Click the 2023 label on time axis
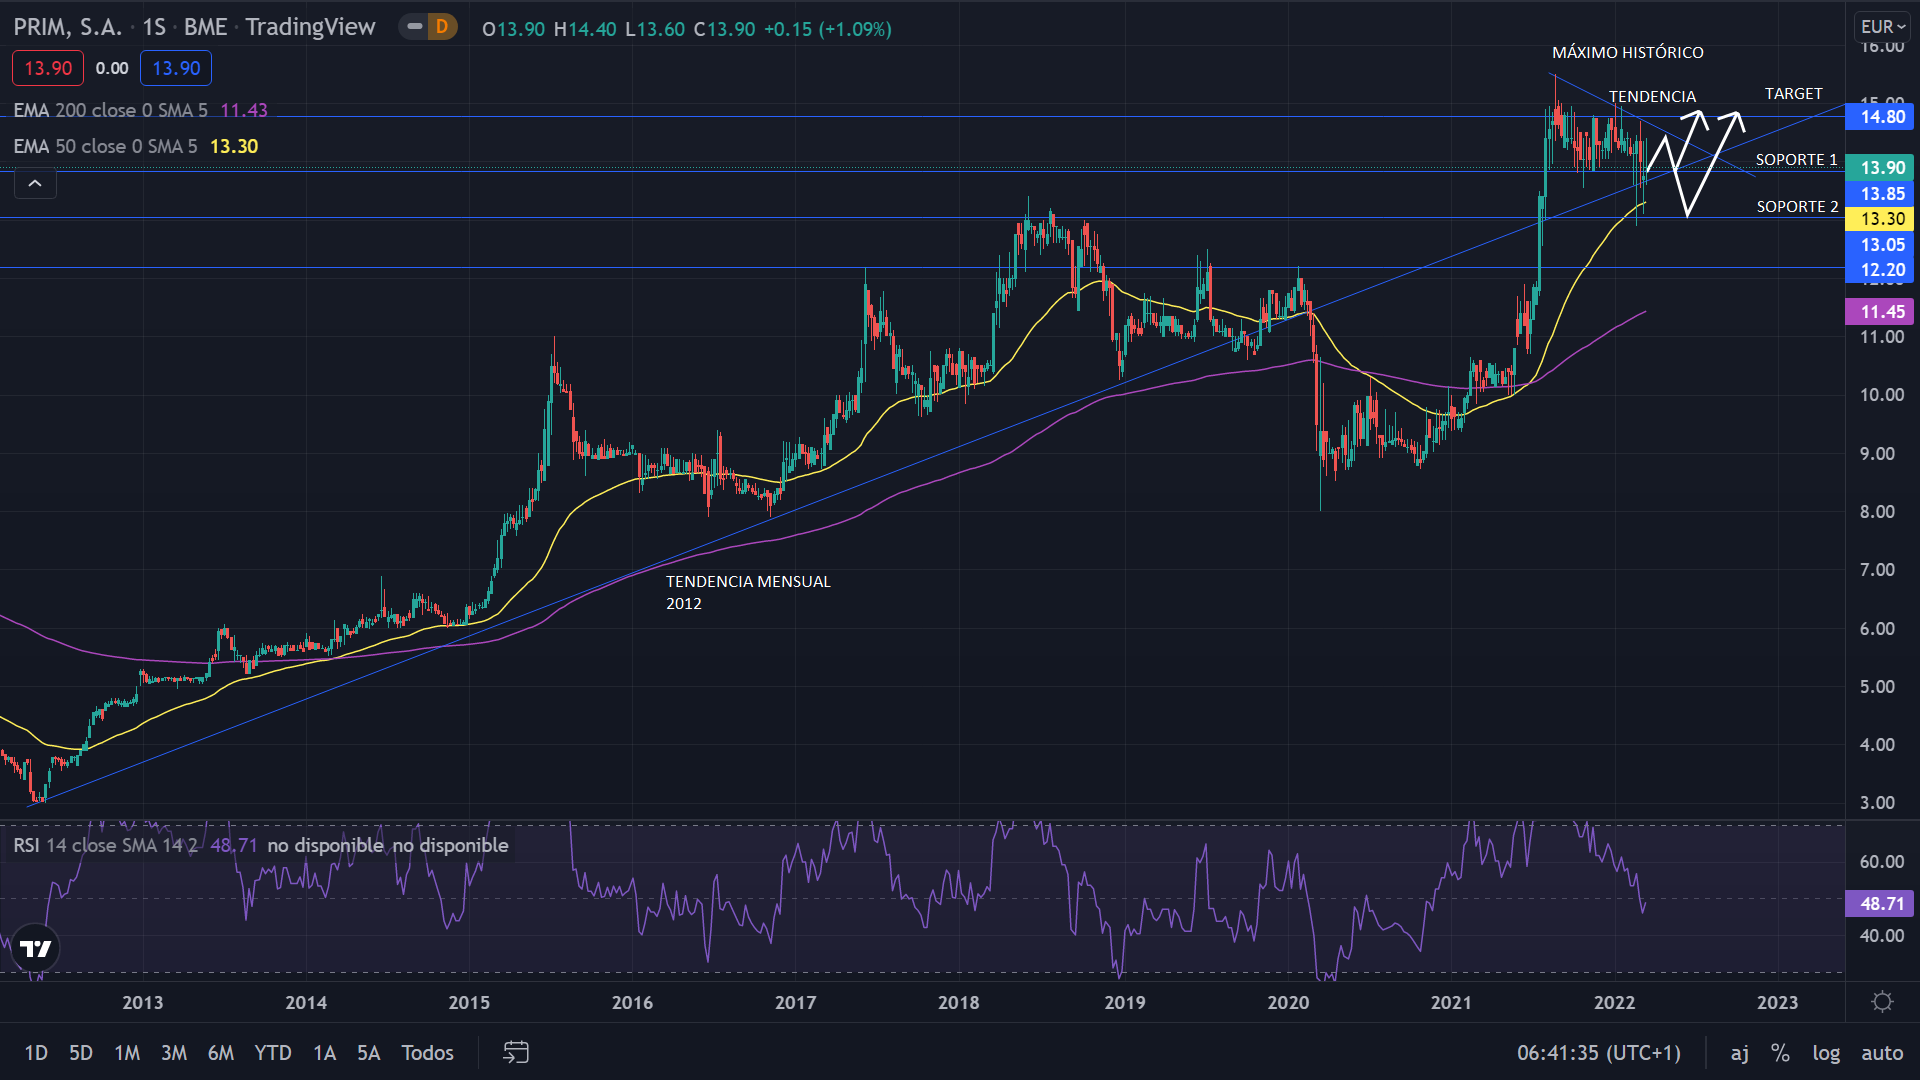 1777,1002
